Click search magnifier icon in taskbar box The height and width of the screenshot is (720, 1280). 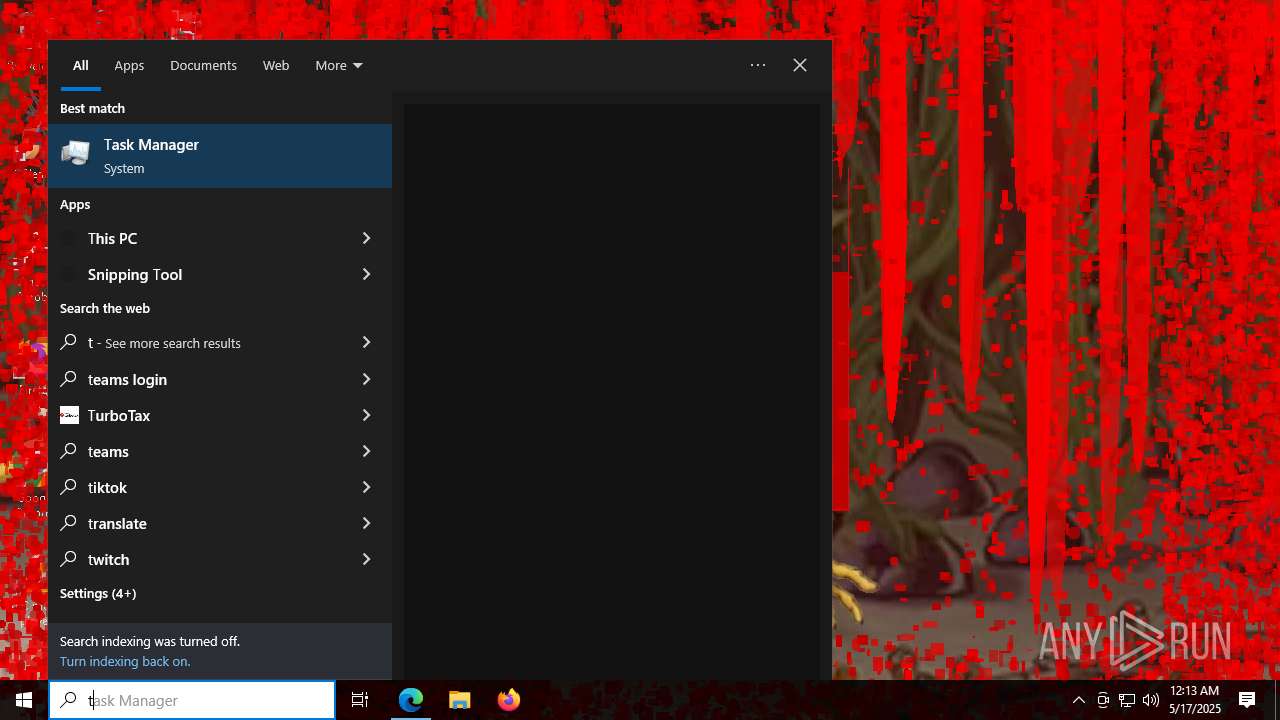68,700
